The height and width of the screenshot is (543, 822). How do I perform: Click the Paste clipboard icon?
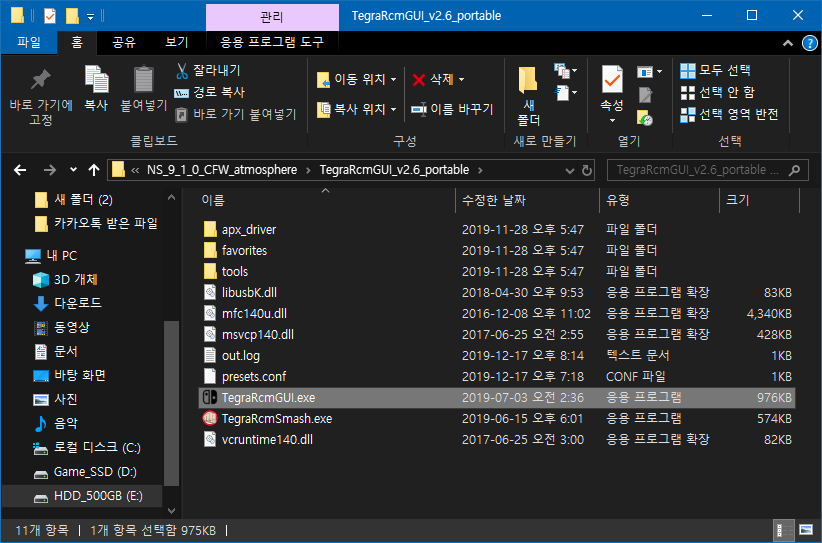(143, 80)
